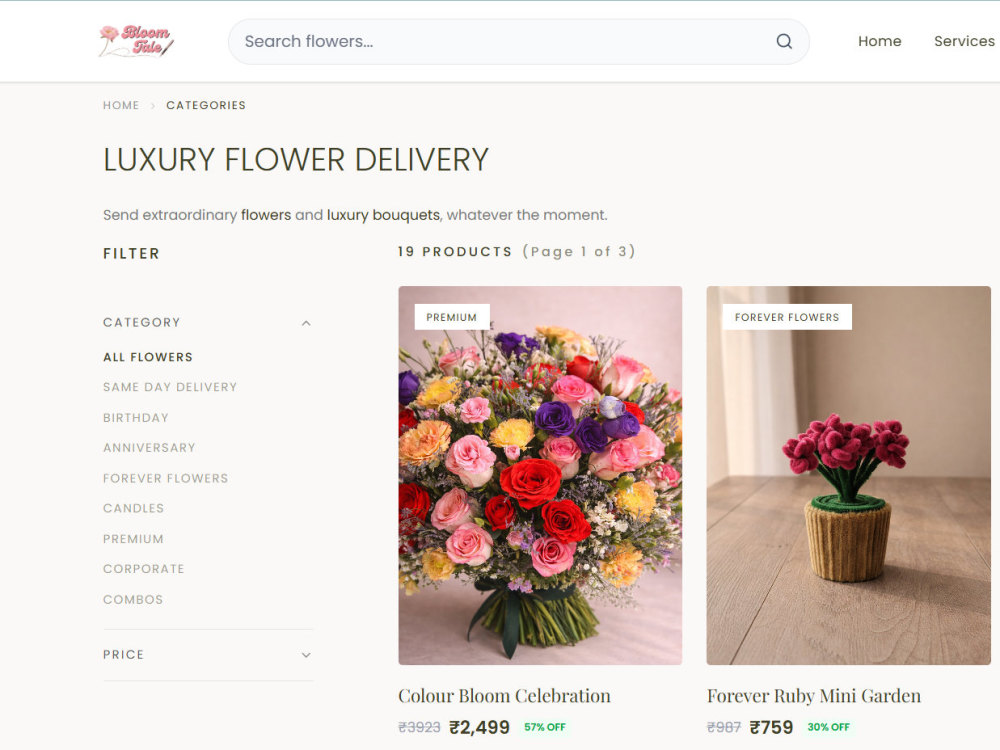Viewport: 1000px width, 750px height.
Task: Follow the 'flowers' link in description
Action: [266, 215]
